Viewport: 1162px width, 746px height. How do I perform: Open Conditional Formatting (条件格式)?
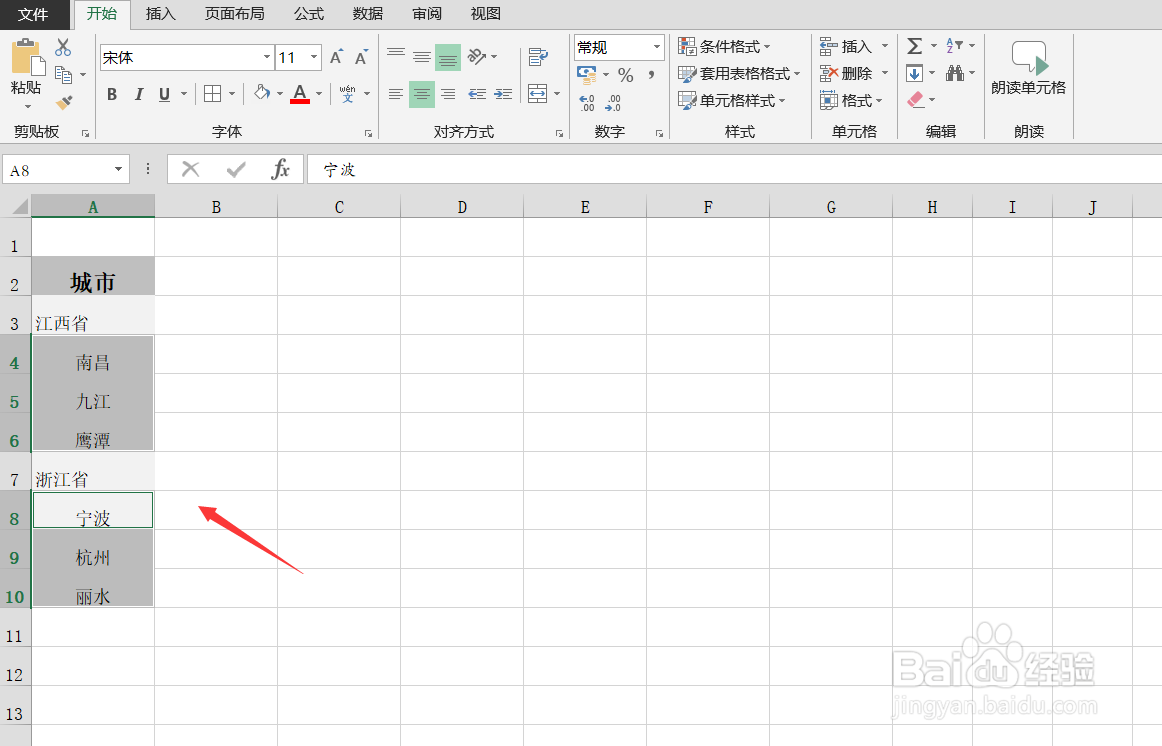724,47
